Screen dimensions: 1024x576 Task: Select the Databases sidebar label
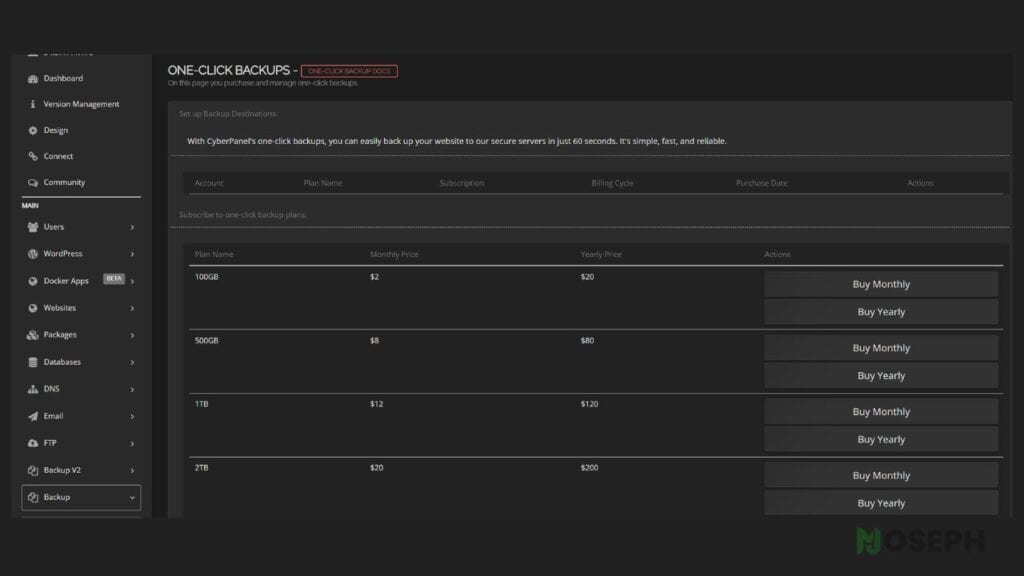62,362
